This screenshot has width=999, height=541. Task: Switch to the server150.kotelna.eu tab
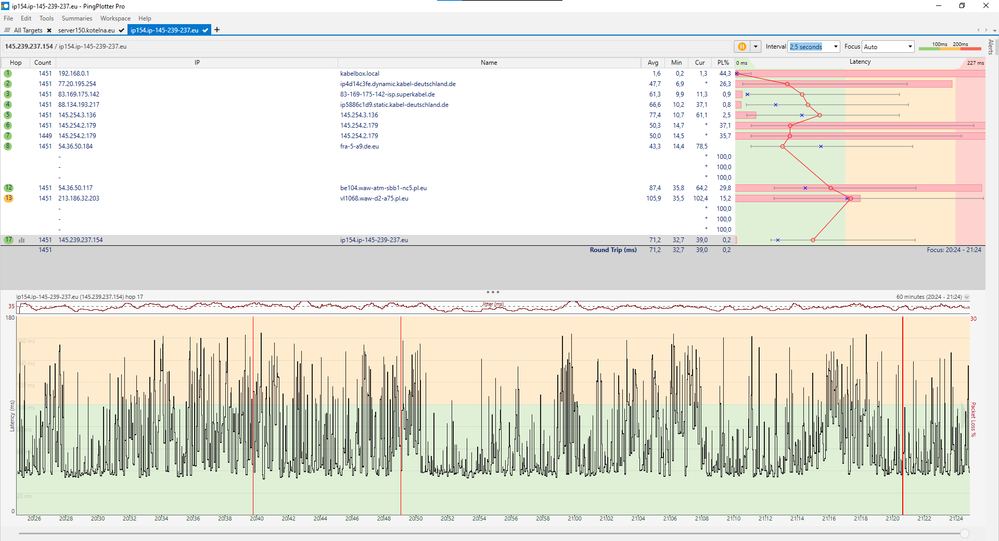pos(87,30)
